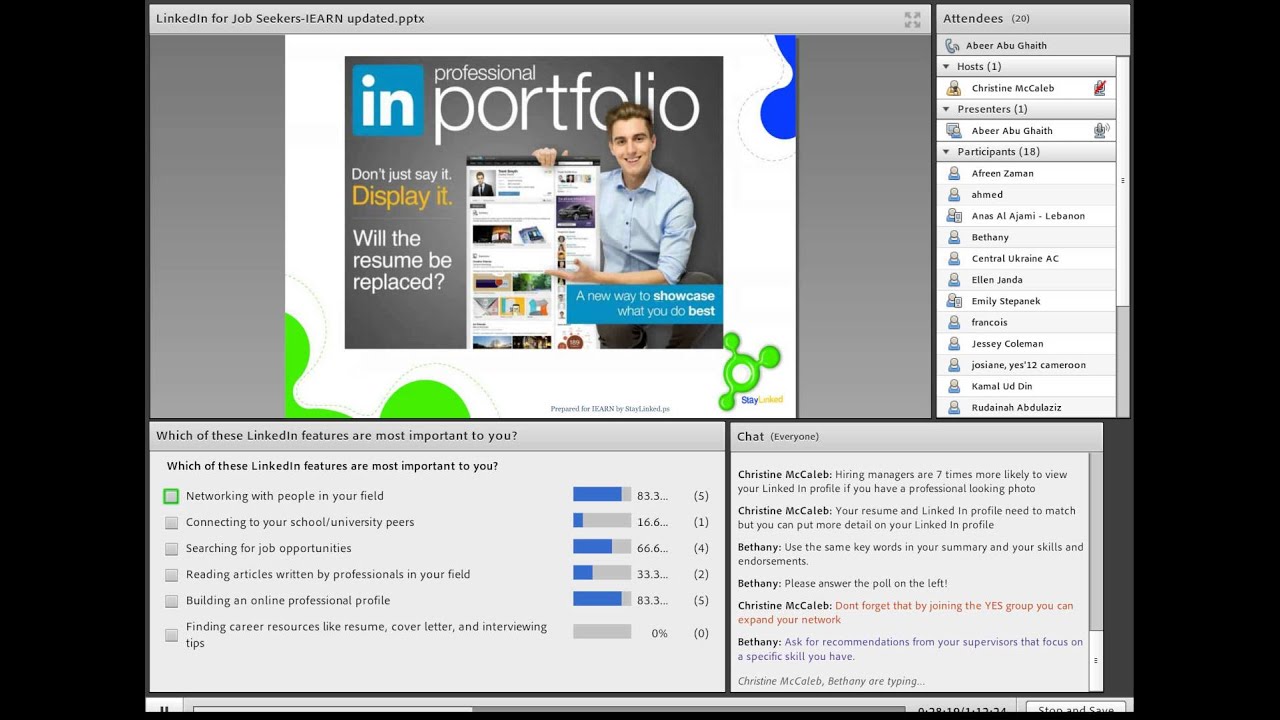Image resolution: width=1280 pixels, height=720 pixels.
Task: Click the '(1)' vote count for university peers
Action: click(x=701, y=522)
